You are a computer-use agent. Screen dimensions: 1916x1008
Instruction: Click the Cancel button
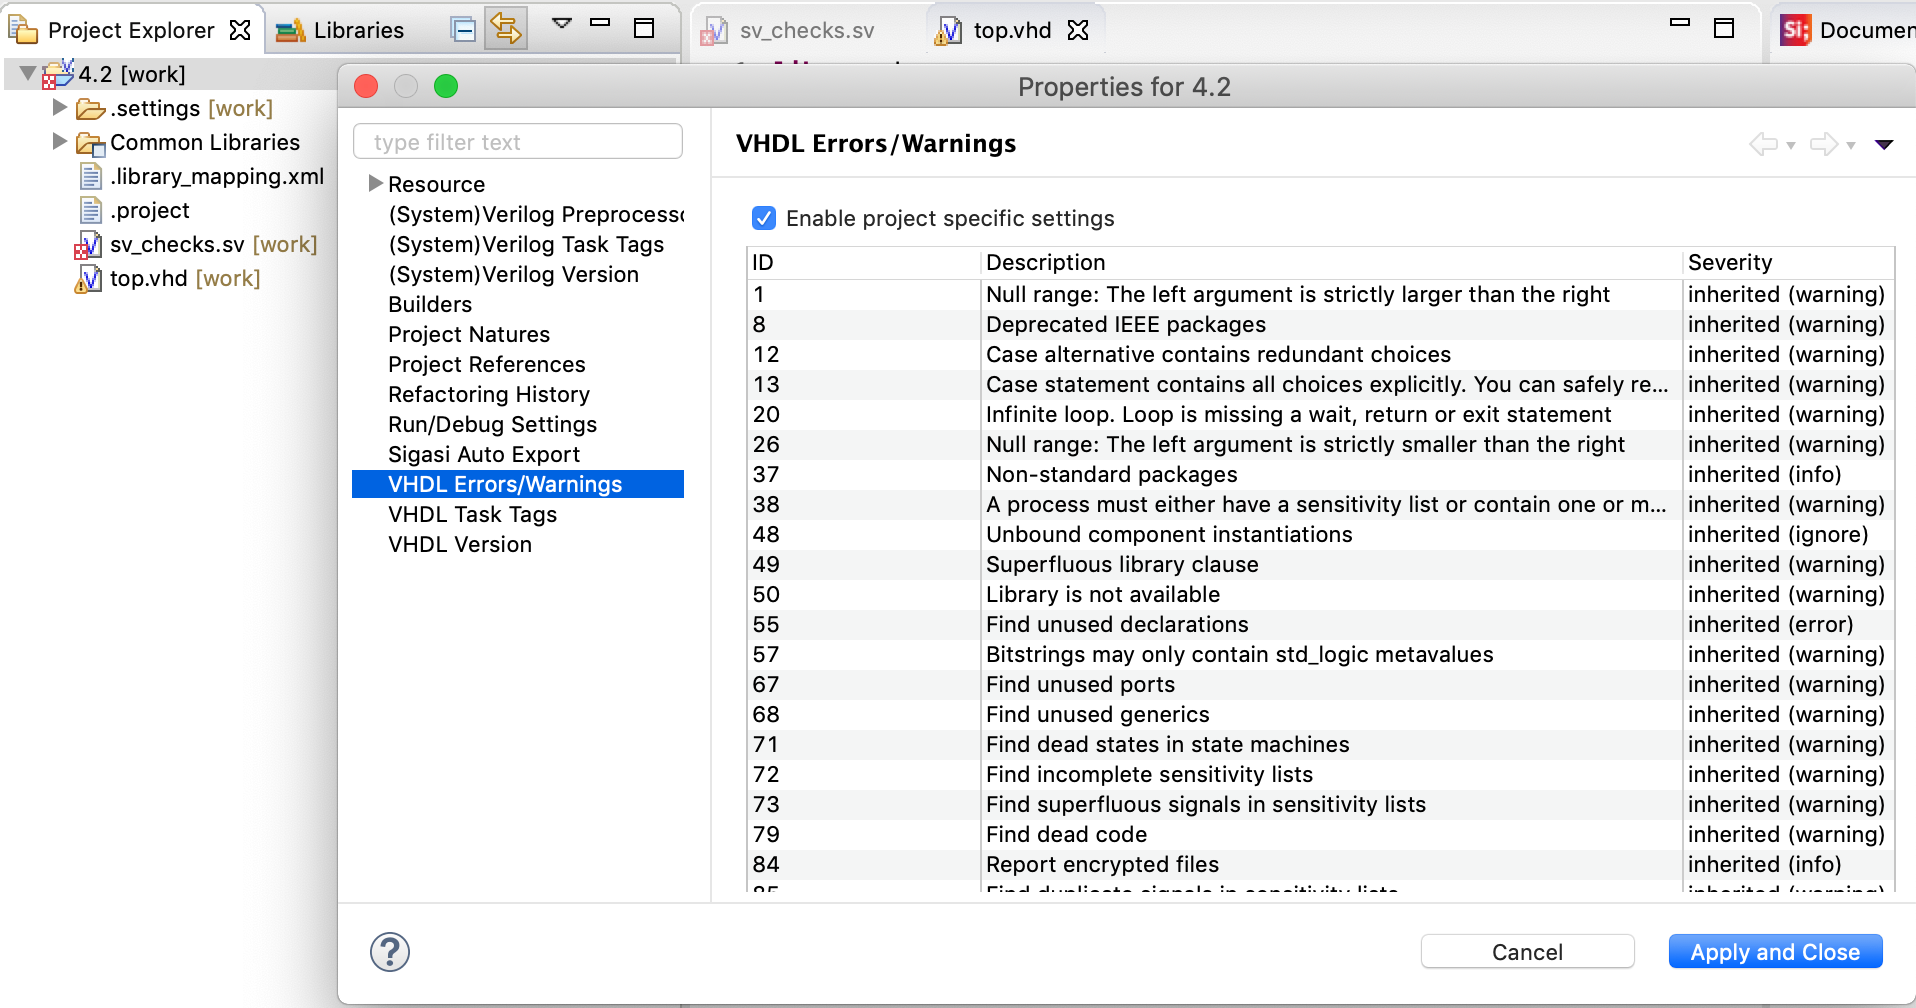coord(1528,952)
